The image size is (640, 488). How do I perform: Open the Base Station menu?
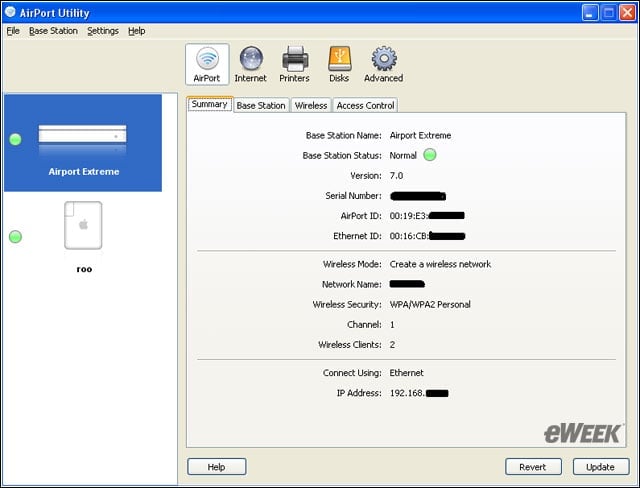[x=53, y=31]
